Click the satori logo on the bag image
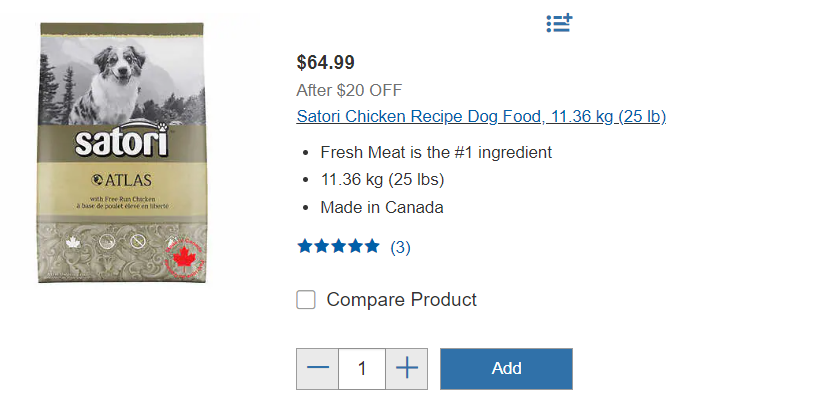The image size is (833, 409). click(120, 142)
